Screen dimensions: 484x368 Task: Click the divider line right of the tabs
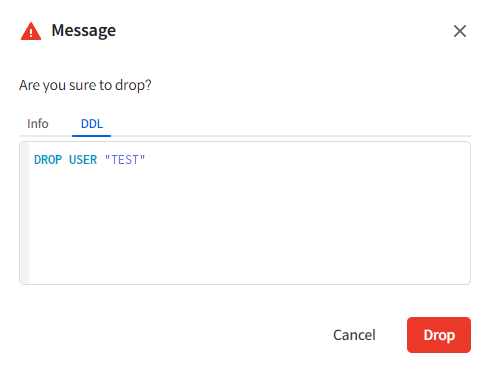click(291, 136)
